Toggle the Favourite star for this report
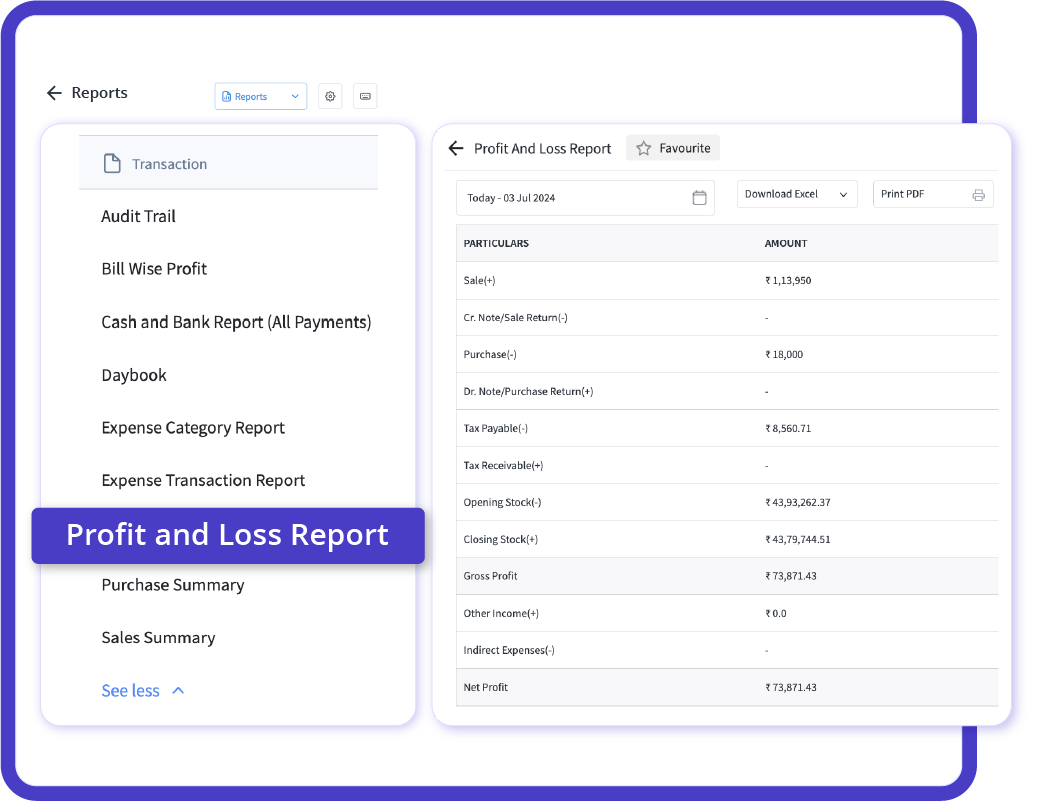 tap(672, 147)
